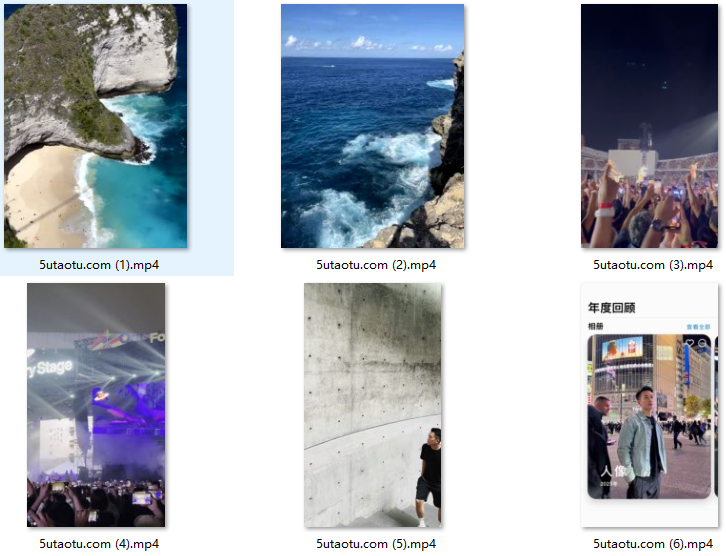
Task: Click the 5utaotu.com (2).mp4 filename
Action: click(x=376, y=265)
